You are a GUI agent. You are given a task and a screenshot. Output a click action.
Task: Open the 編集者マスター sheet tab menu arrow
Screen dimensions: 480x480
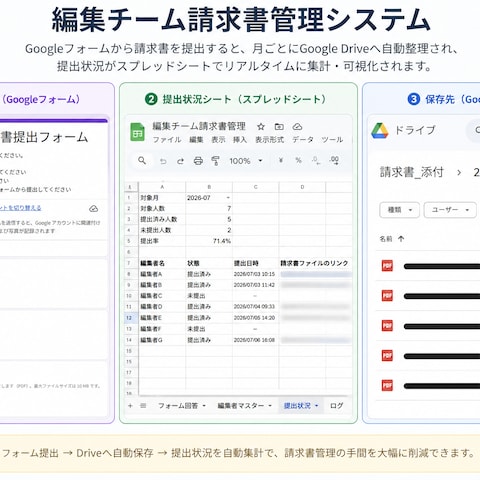pyautogui.click(x=270, y=406)
